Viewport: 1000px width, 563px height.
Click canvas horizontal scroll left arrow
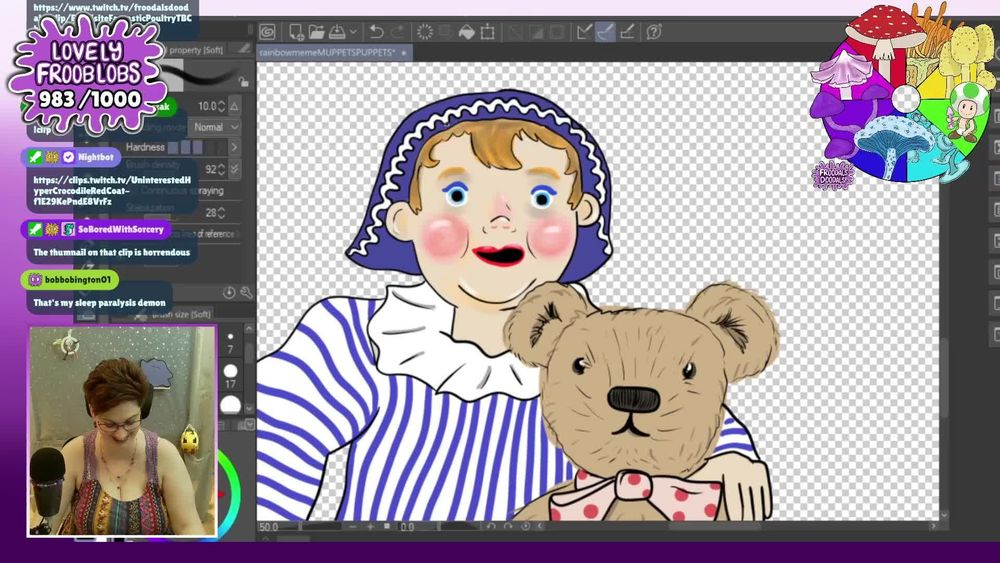[540, 527]
